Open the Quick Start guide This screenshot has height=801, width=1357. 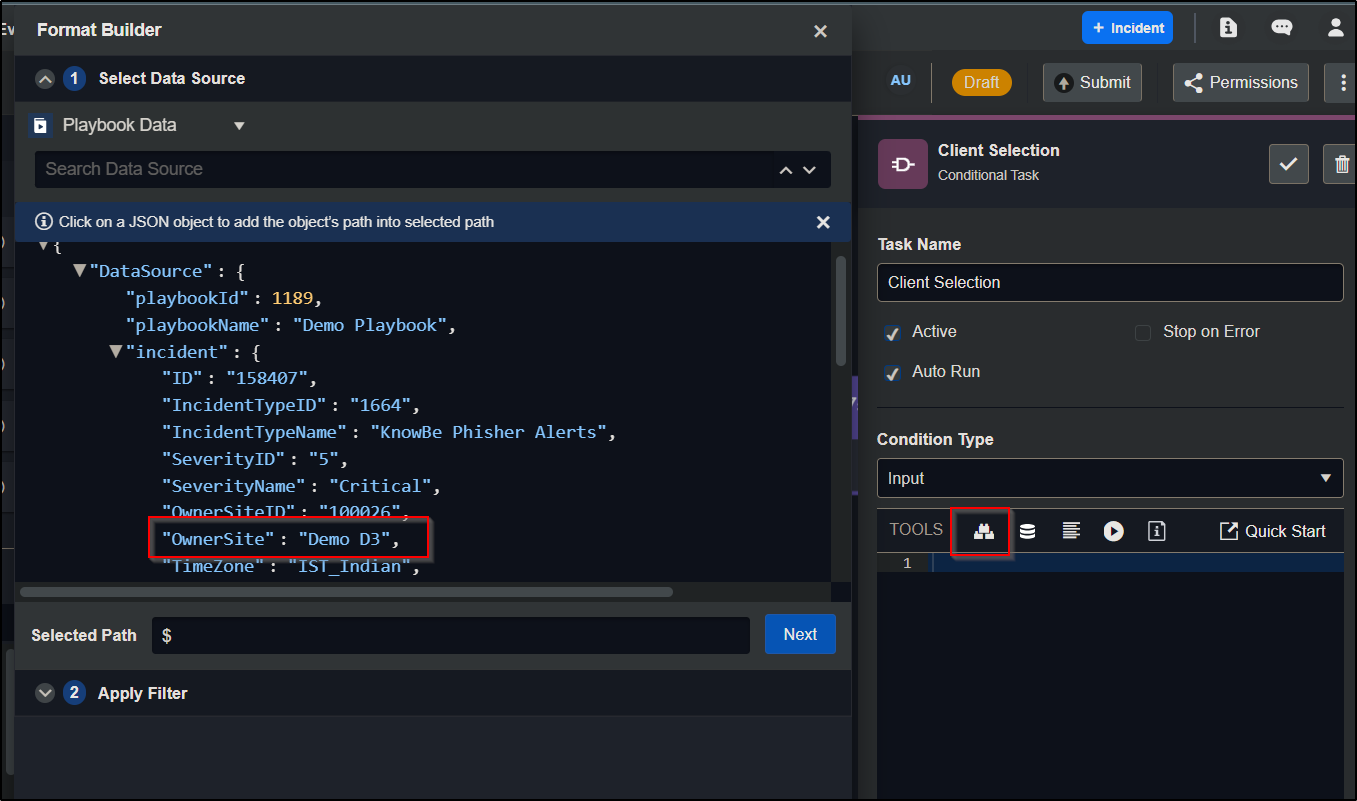[1273, 531]
